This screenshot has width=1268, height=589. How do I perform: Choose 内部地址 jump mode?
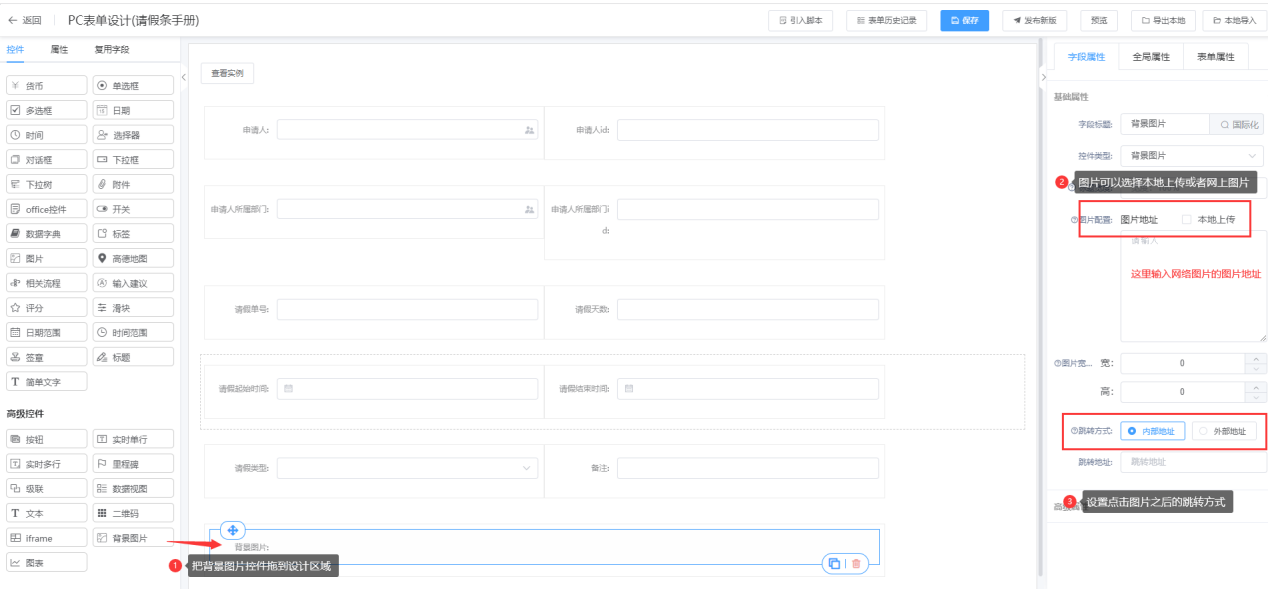[x=1153, y=431]
